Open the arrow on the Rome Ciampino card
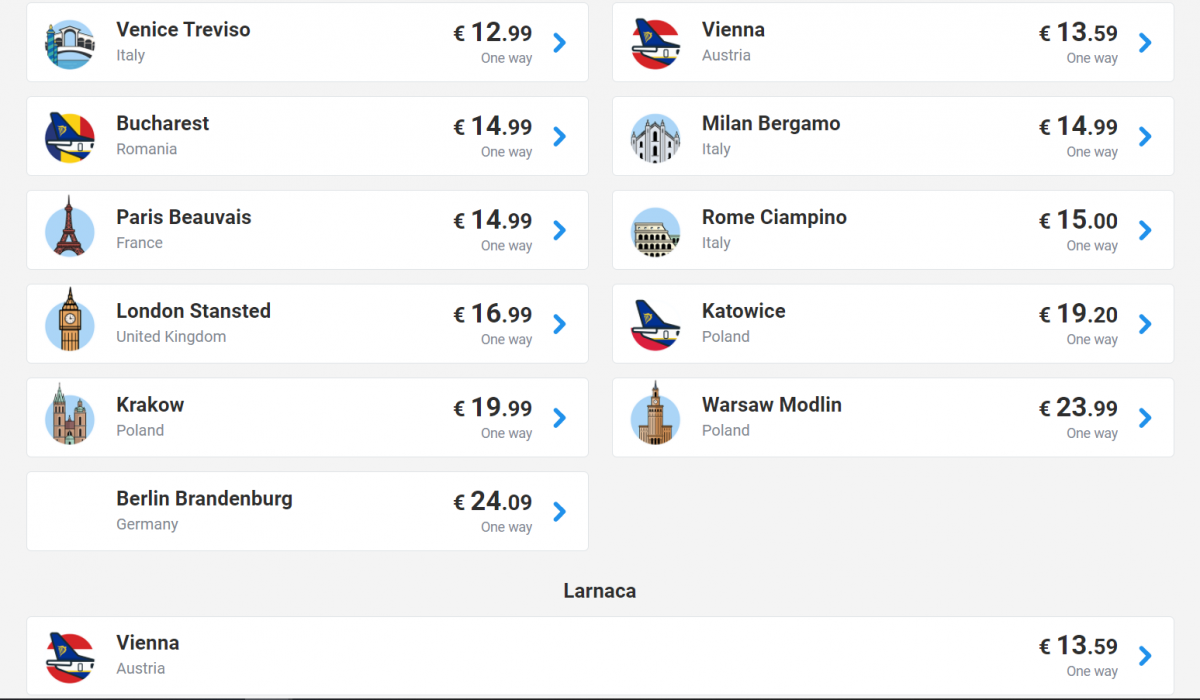 [x=1145, y=230]
